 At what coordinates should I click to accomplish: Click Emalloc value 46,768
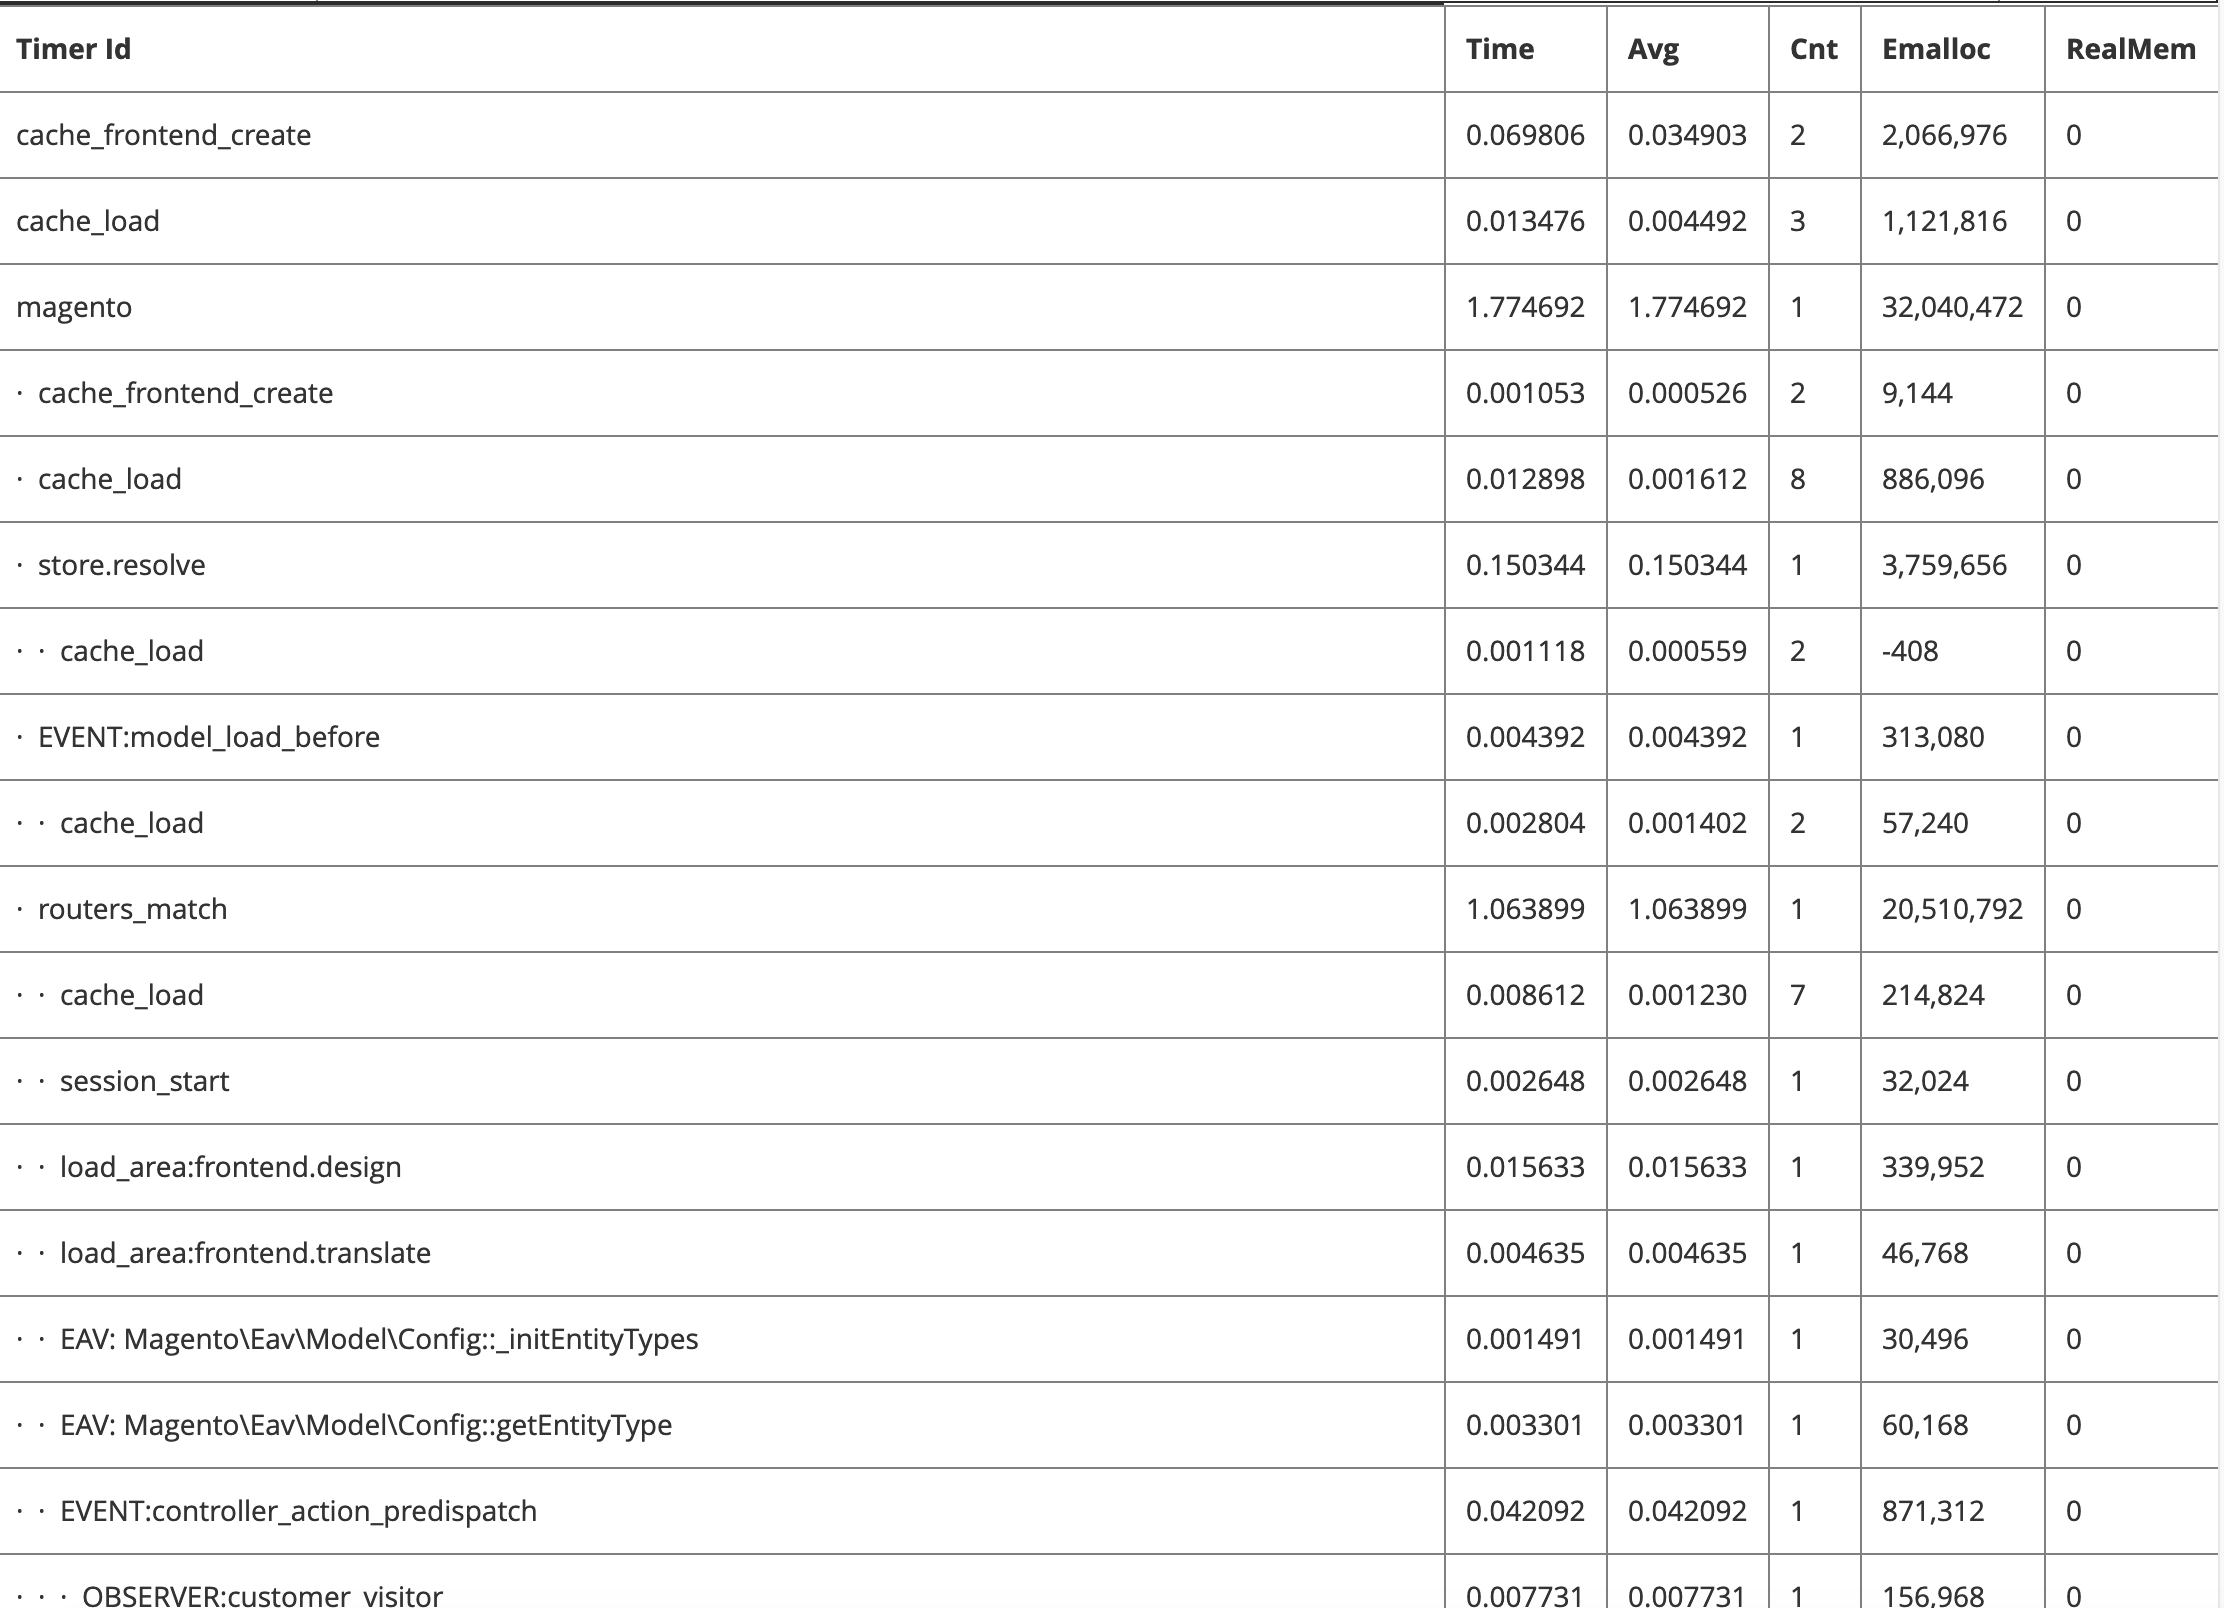(x=1925, y=1253)
